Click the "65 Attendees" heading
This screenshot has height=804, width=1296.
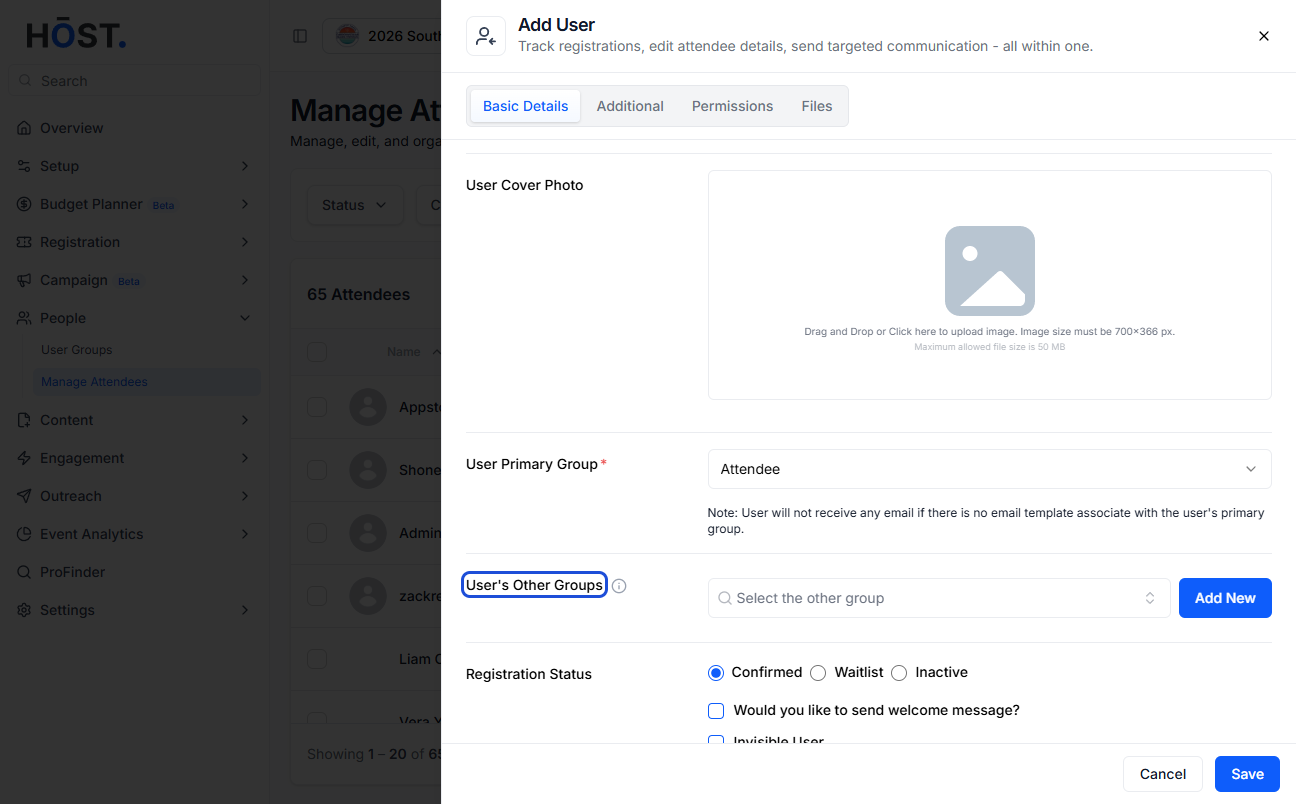(358, 294)
